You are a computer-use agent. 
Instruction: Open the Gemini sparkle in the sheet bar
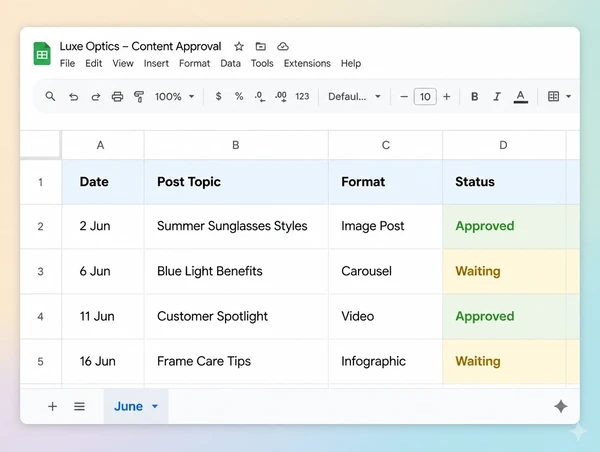(x=561, y=406)
